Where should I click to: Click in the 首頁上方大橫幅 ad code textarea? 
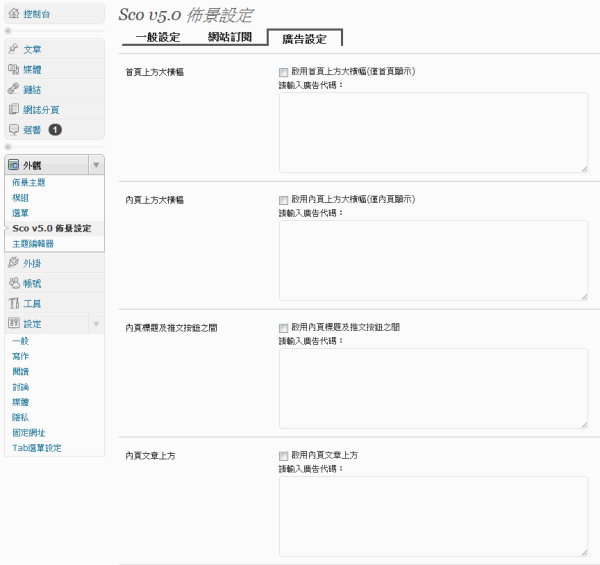[x=433, y=132]
